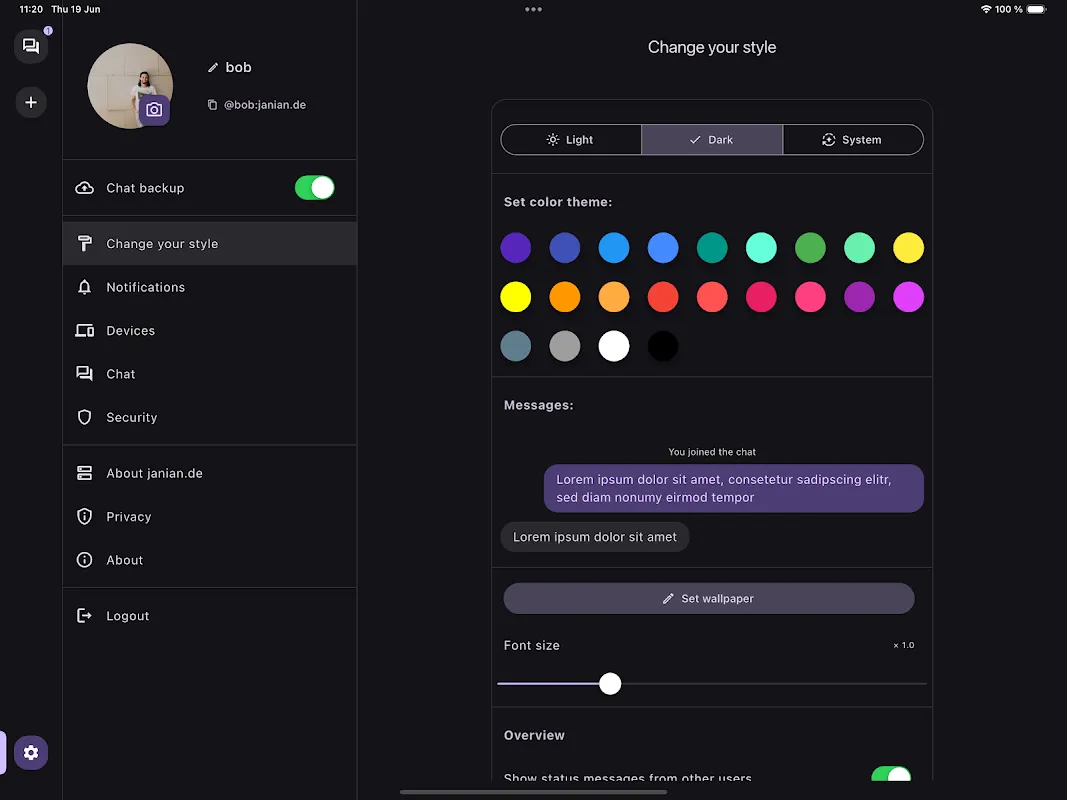Open the chats icon in left rail
Viewport: 1067px width, 800px height.
click(31, 46)
